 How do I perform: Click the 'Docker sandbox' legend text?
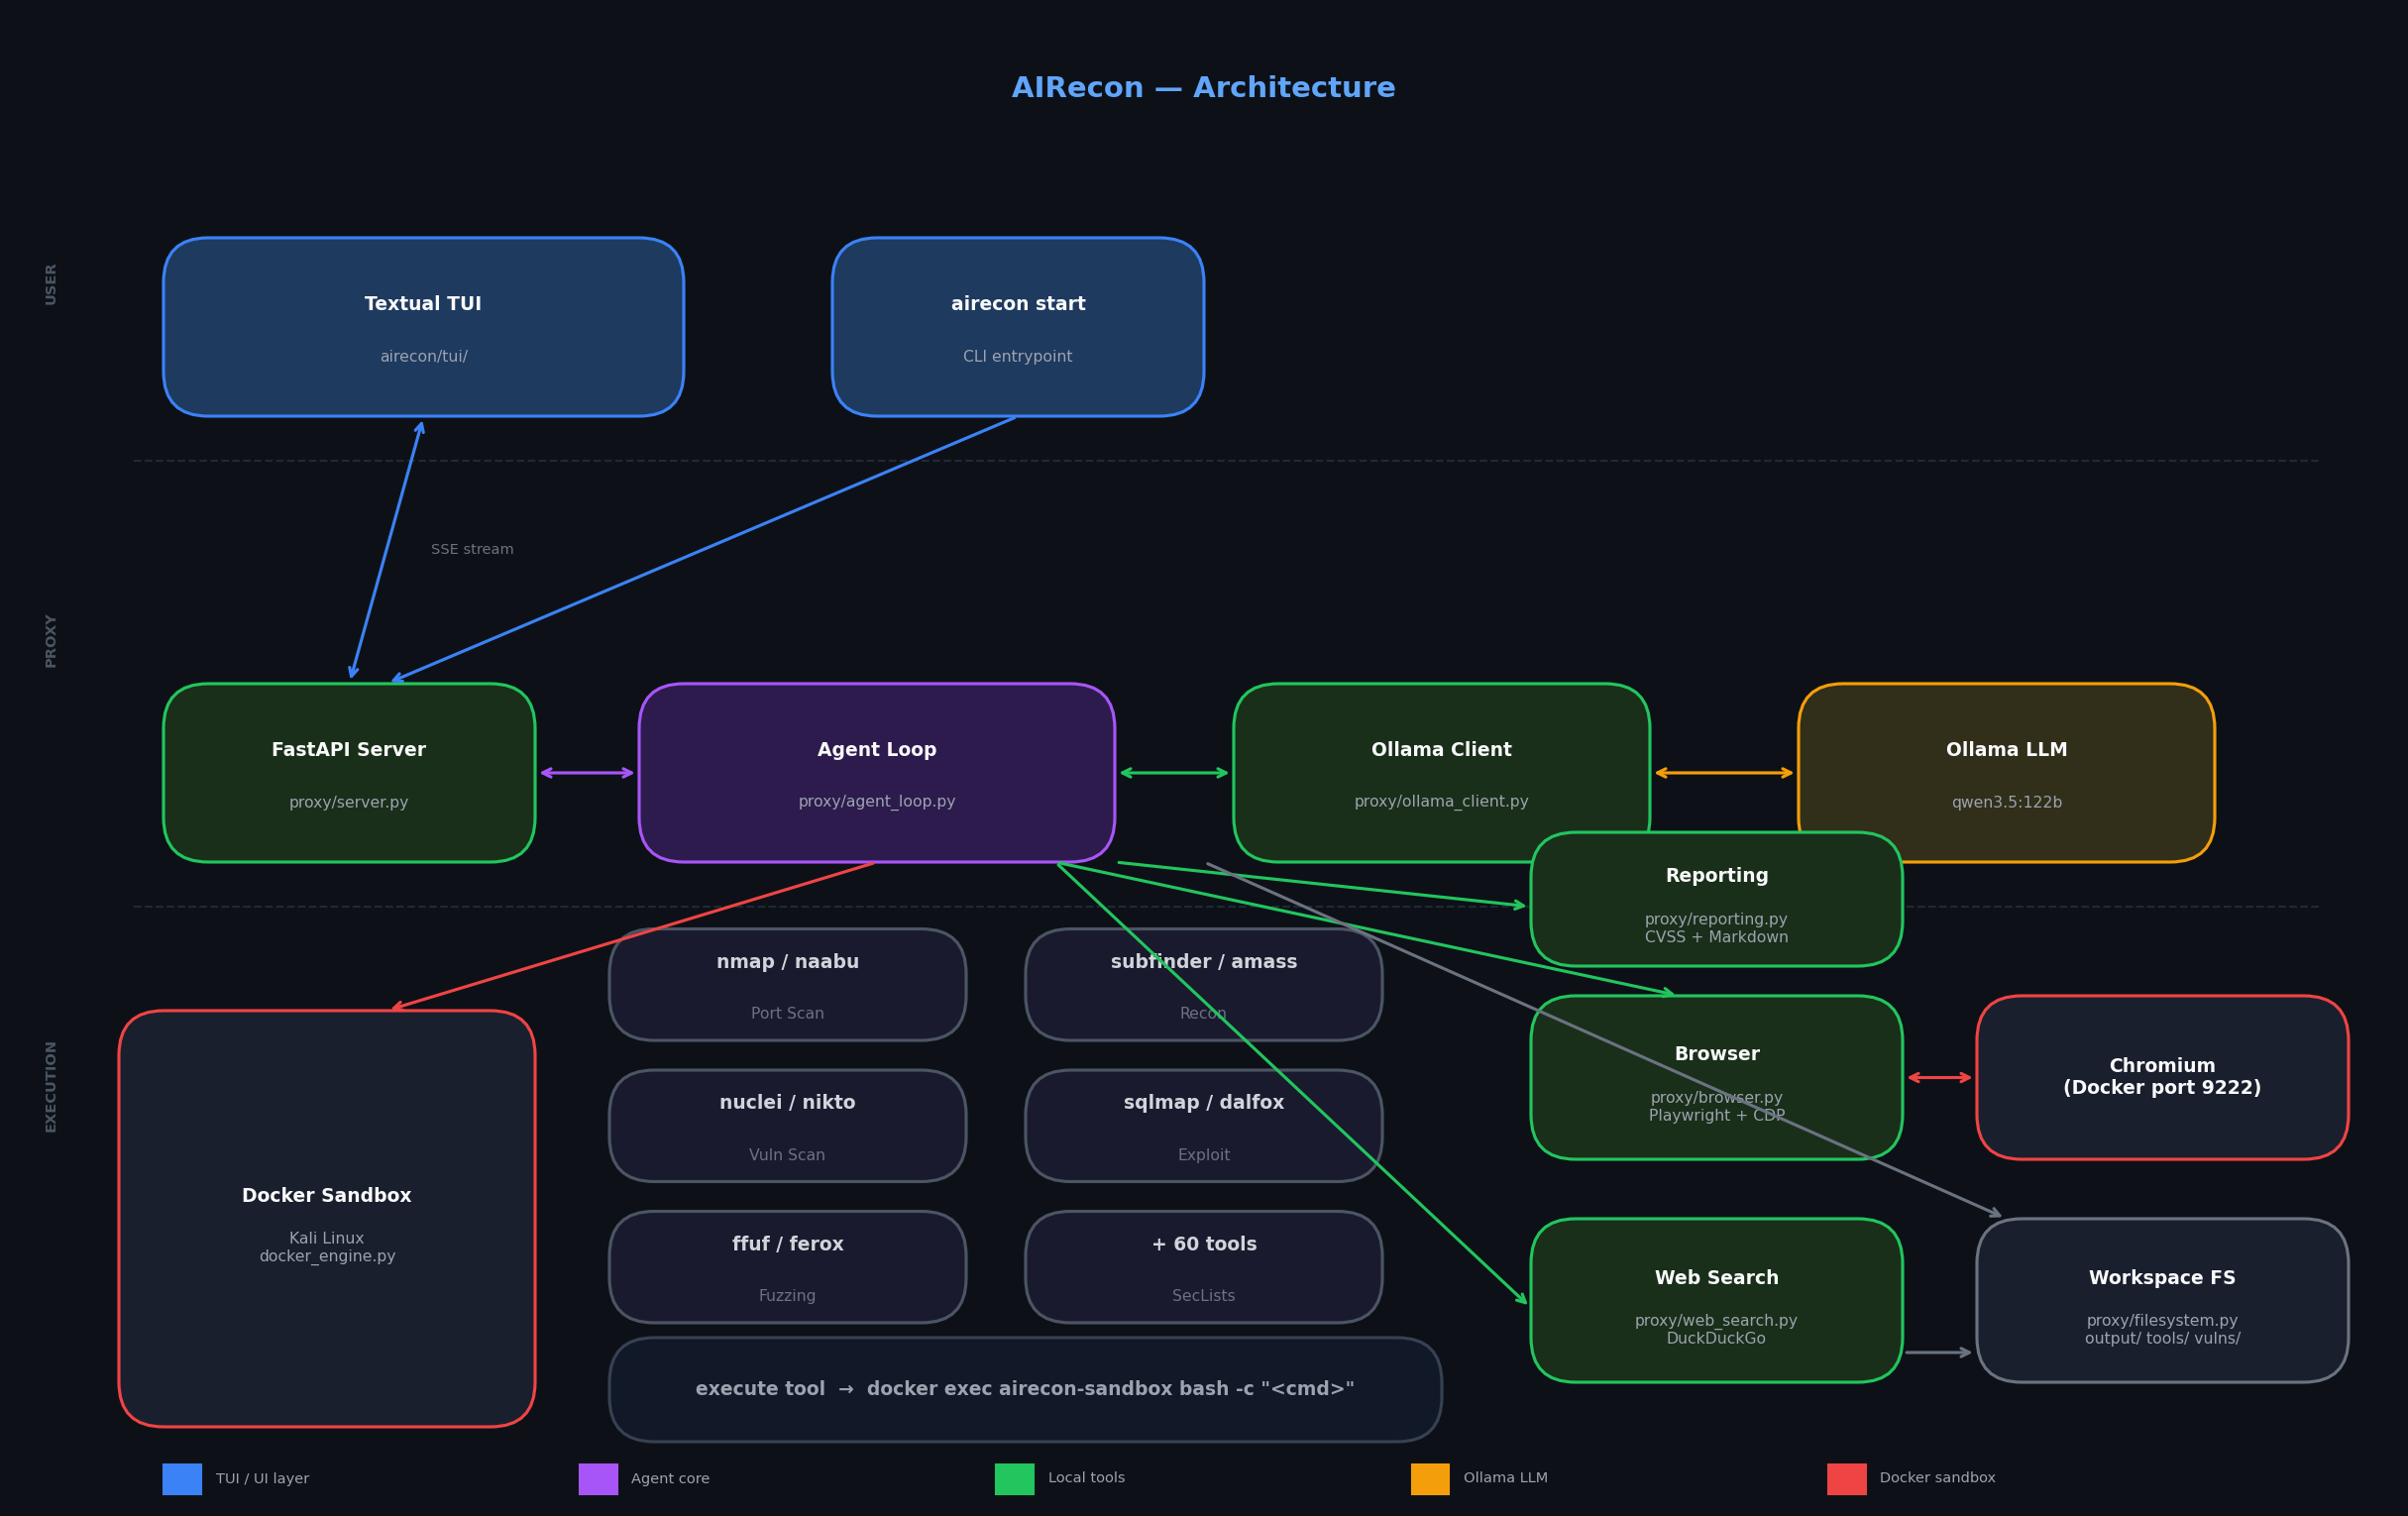point(1937,1478)
